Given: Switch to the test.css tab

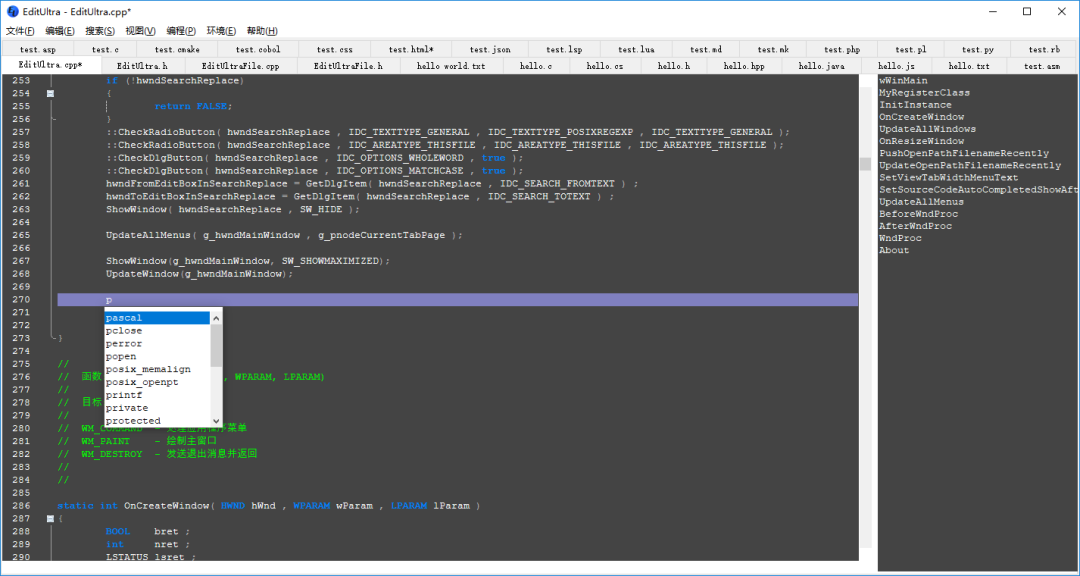Looking at the screenshot, I should click(335, 50).
